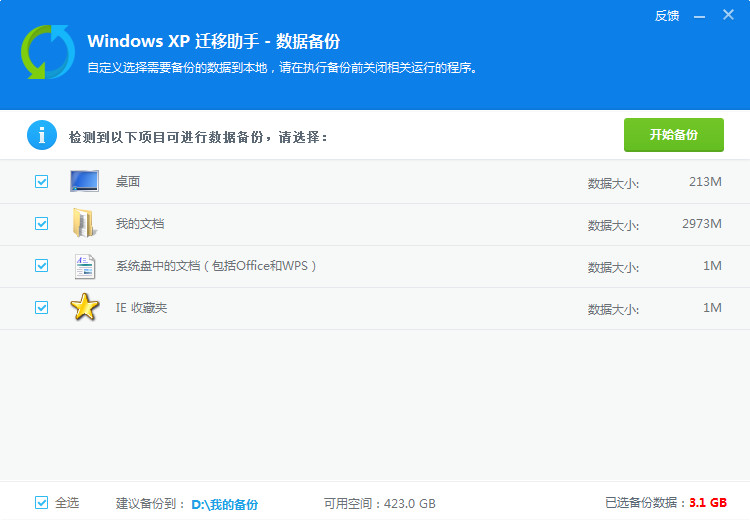
Task: Click 数据大小 label in 系统盘中的文档 row
Action: 613,268
